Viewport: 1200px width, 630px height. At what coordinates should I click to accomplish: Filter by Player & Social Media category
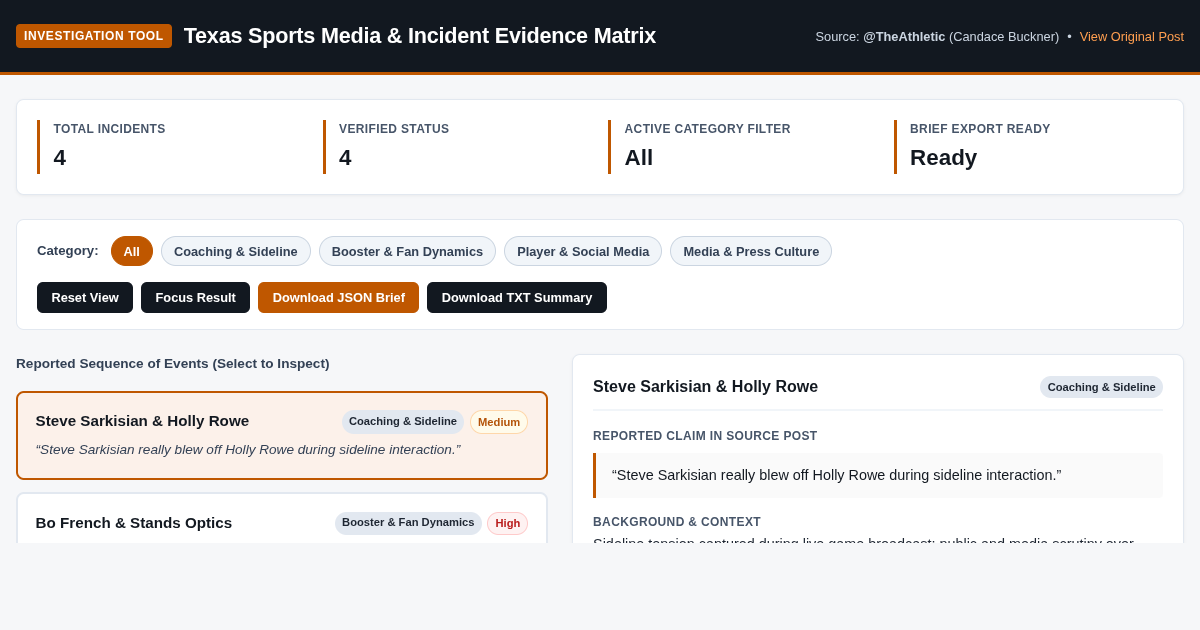pos(583,251)
